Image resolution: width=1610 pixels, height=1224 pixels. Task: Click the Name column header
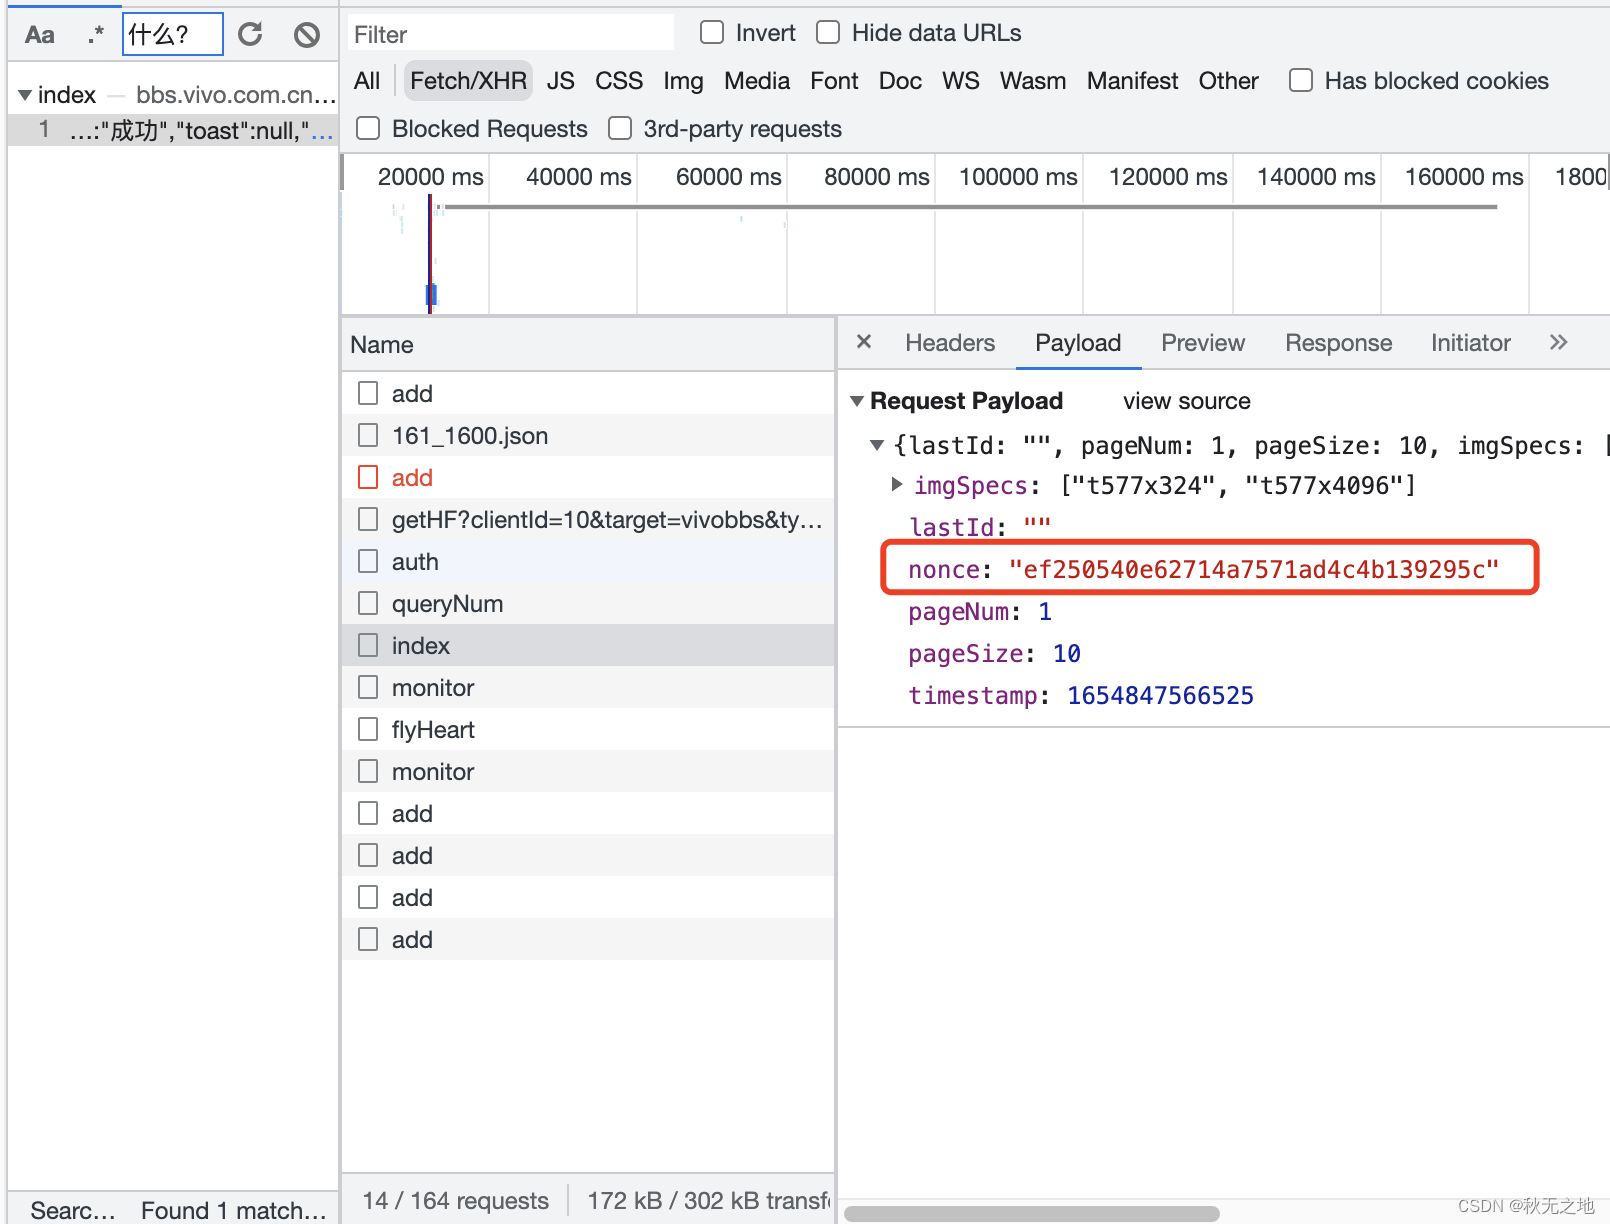click(x=588, y=345)
